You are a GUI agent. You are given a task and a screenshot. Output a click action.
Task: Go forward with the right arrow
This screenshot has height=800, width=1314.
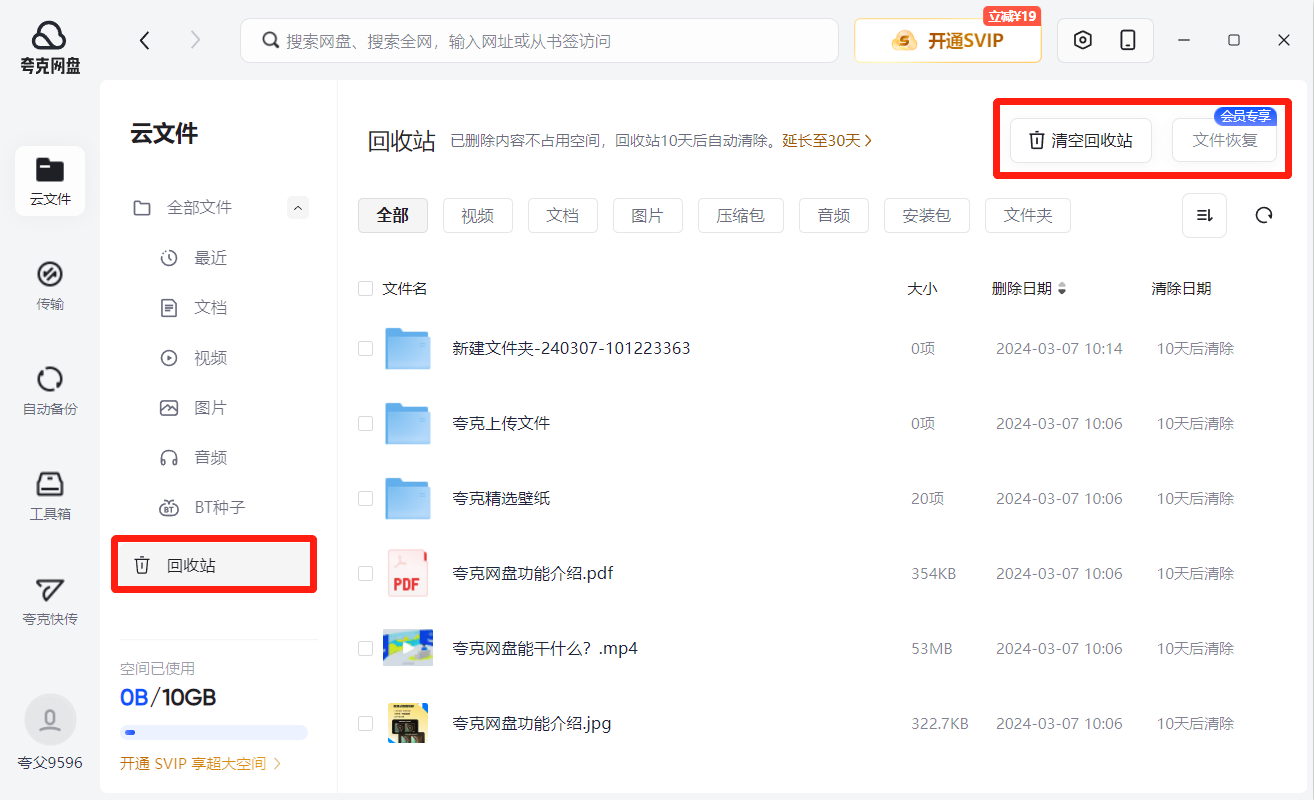point(195,40)
